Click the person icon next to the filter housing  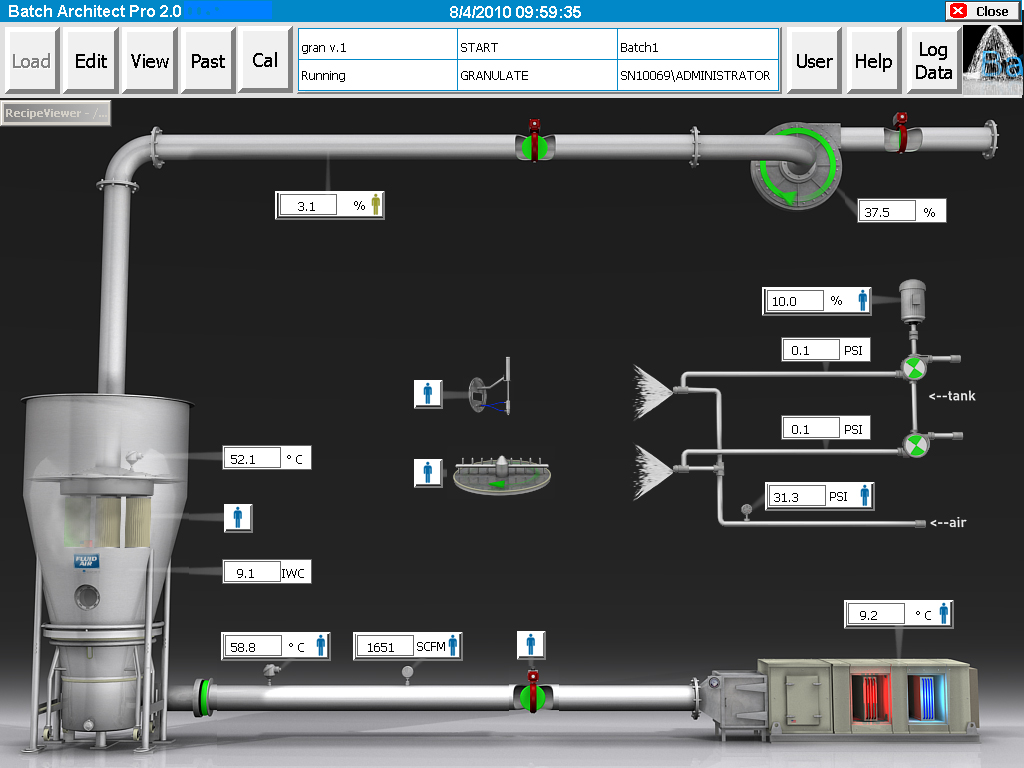pos(238,518)
